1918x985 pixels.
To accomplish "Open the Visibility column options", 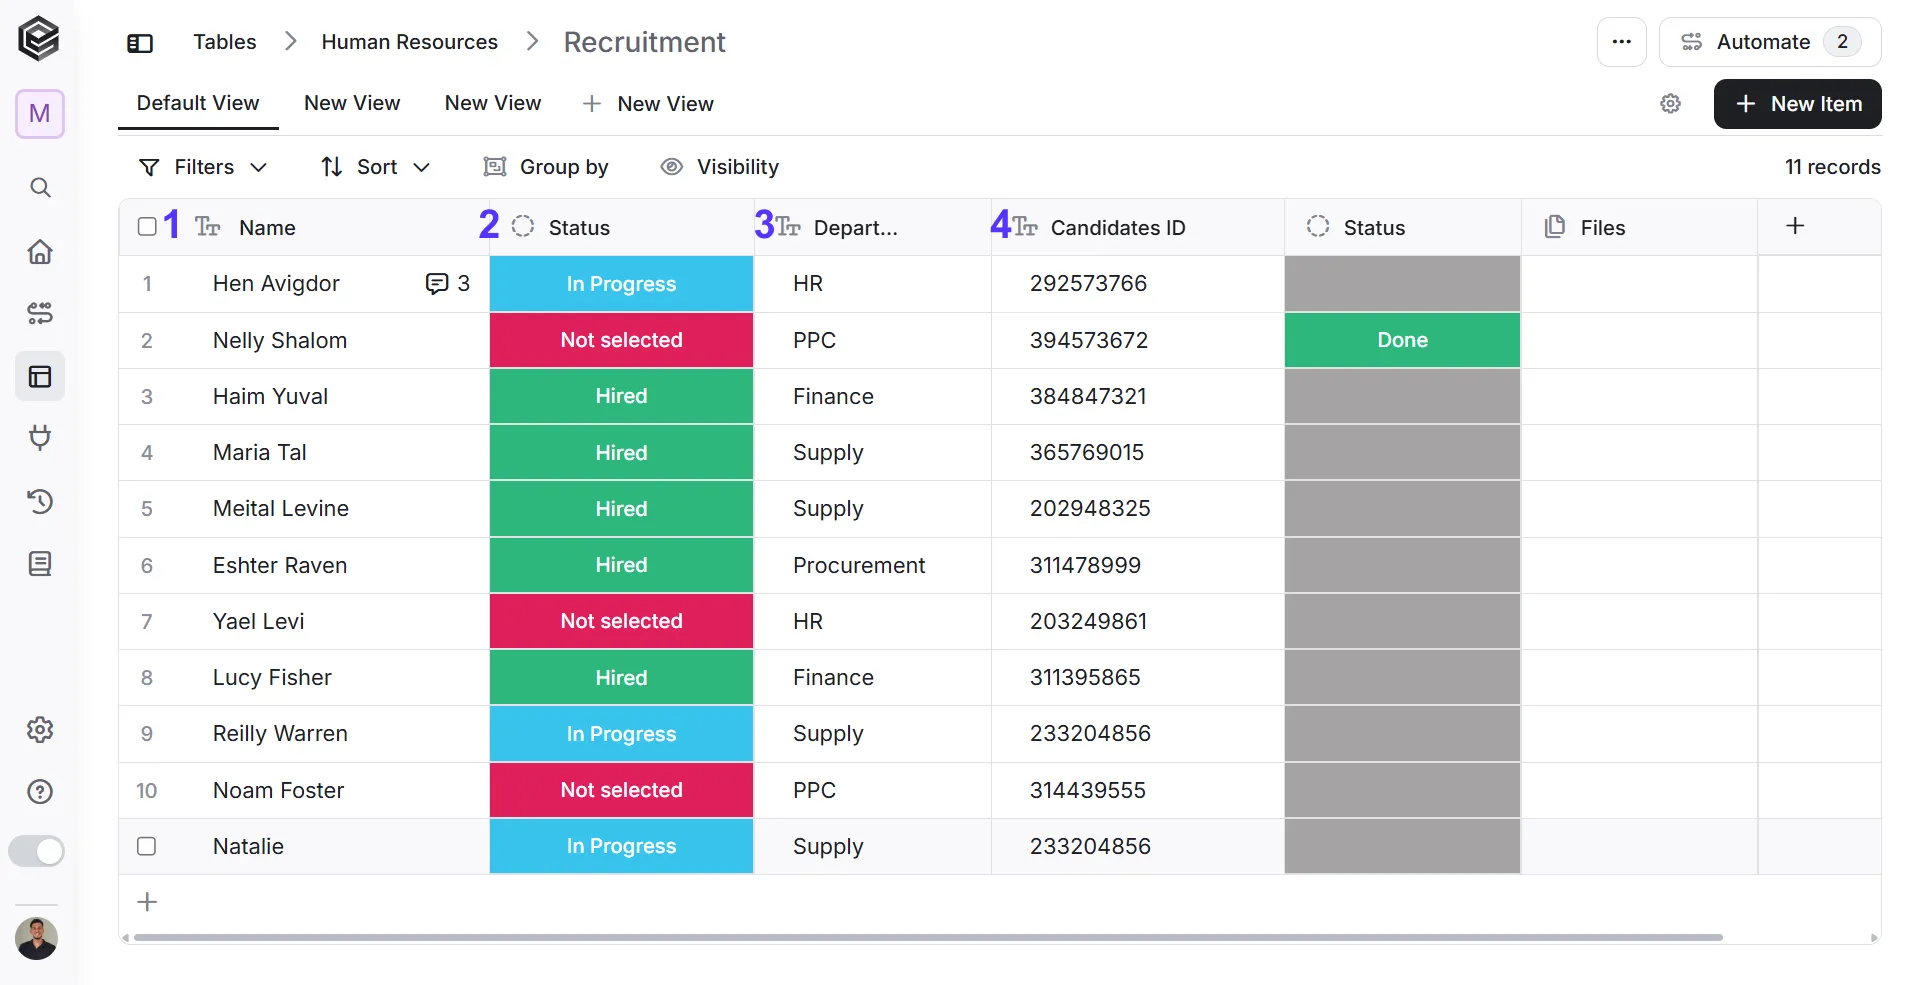I will pyautogui.click(x=720, y=167).
